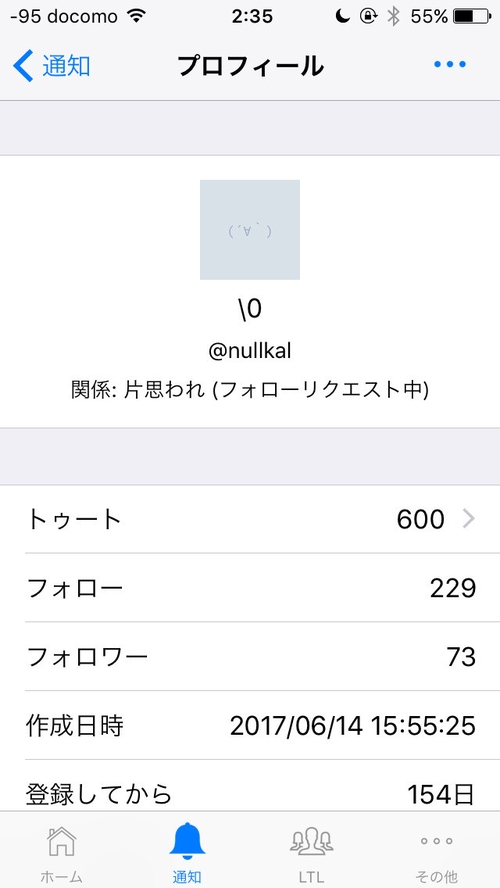Tap the @nullkal username

[x=250, y=351]
